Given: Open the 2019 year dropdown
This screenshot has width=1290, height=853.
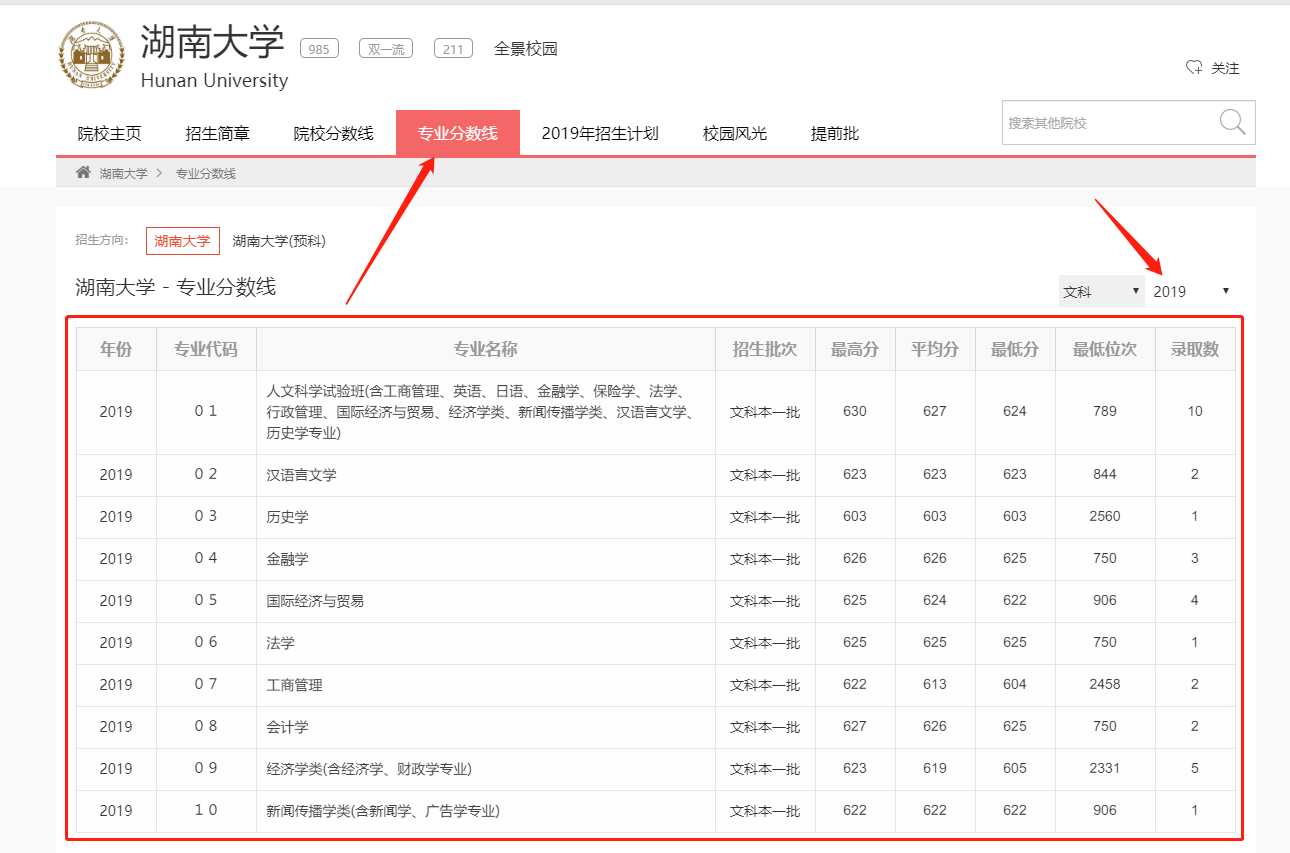Looking at the screenshot, I should coord(1191,291).
